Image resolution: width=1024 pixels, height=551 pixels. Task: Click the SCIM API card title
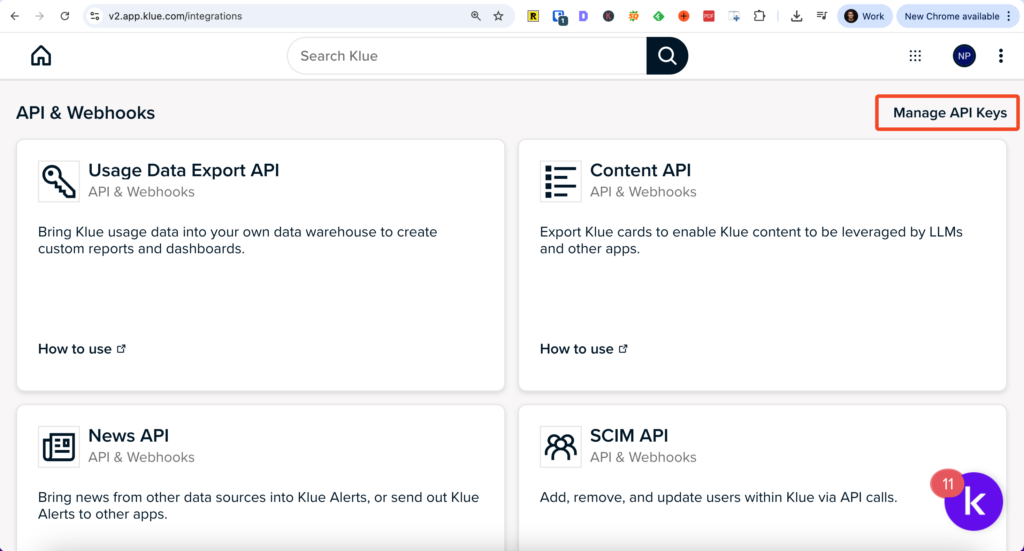629,435
